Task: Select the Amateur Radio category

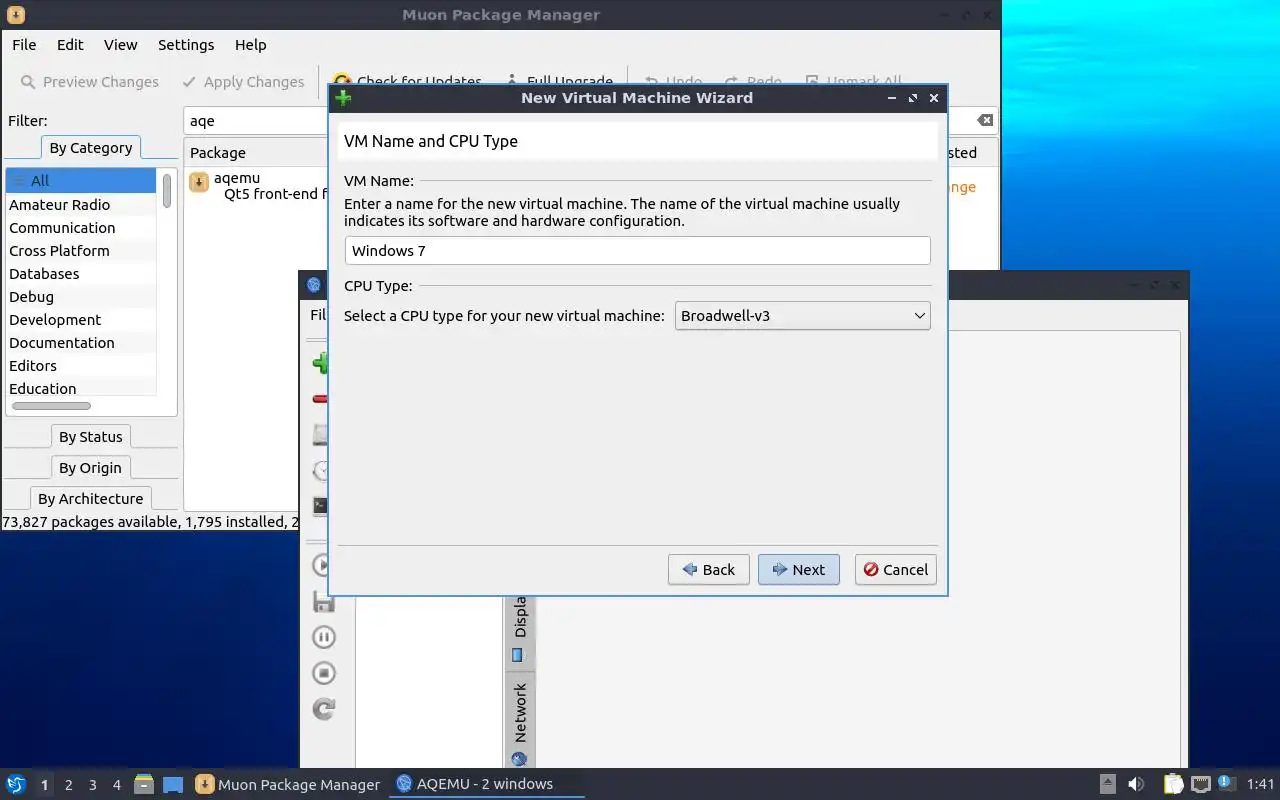Action: [81, 205]
